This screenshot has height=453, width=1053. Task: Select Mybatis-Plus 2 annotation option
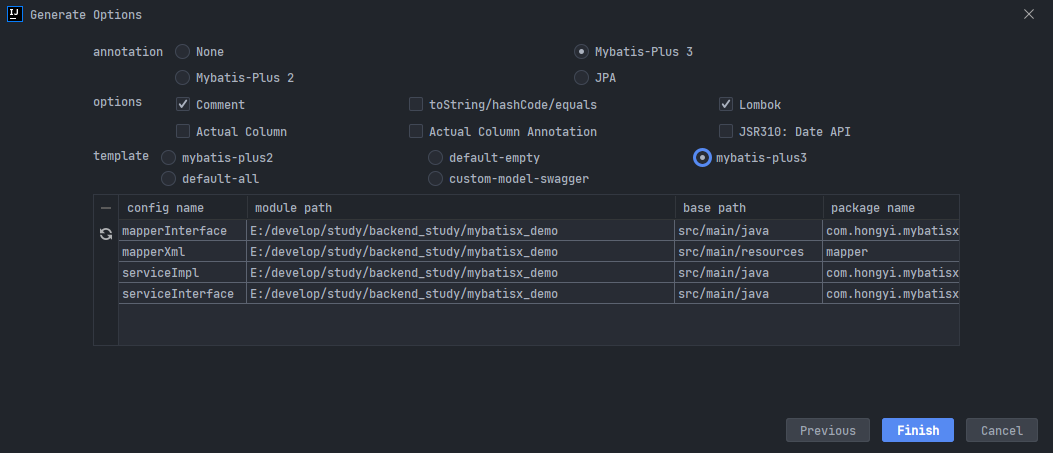coord(182,78)
